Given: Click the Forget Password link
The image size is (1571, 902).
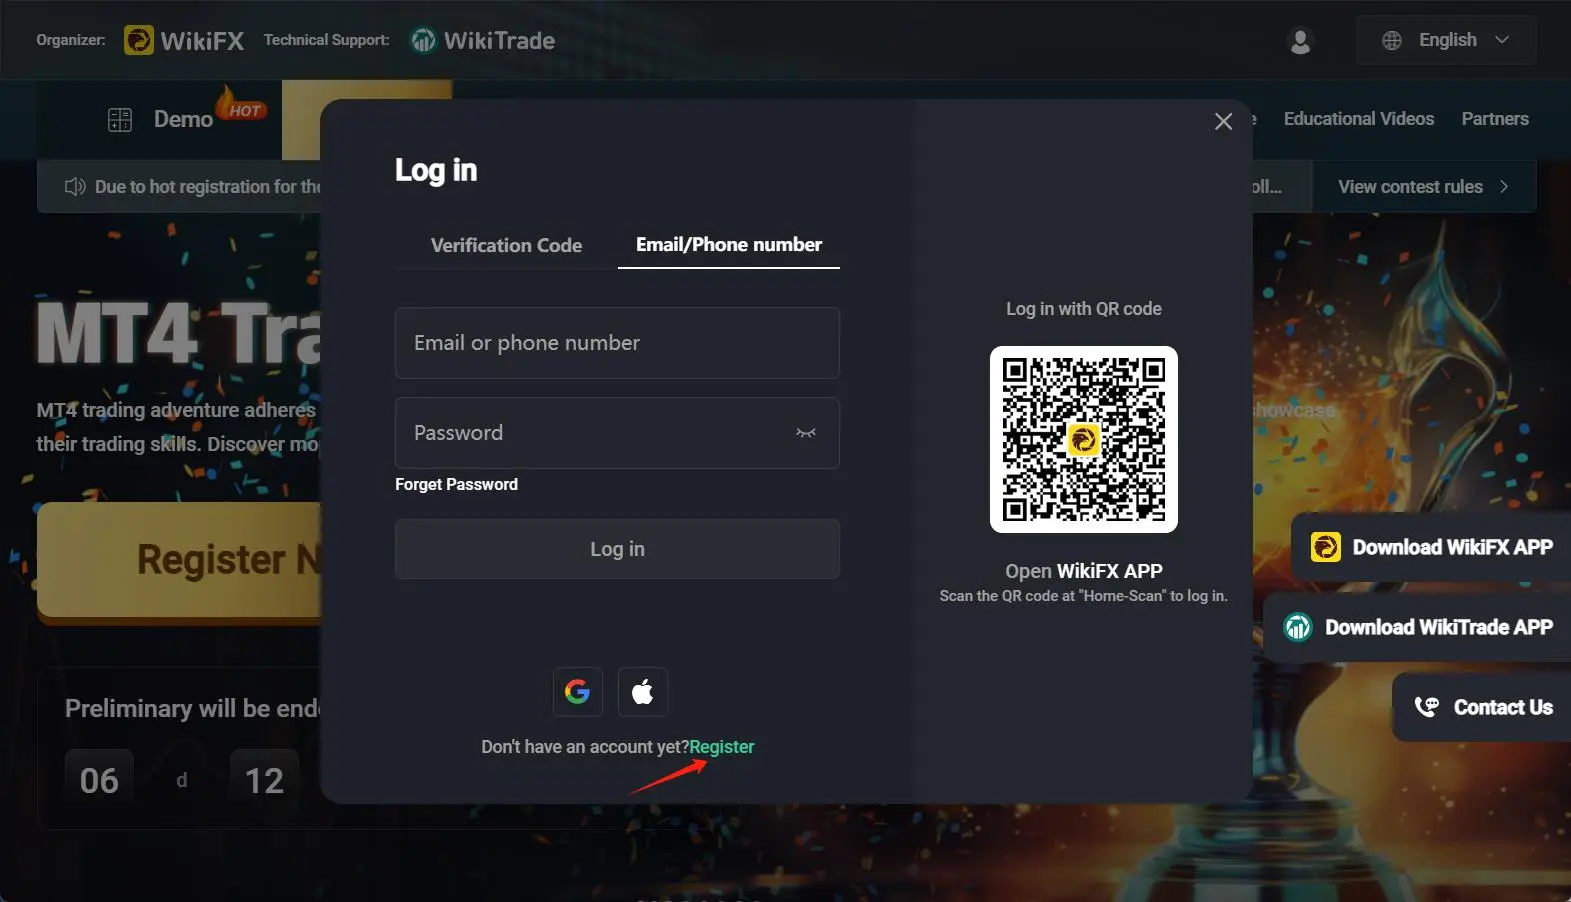Looking at the screenshot, I should coord(456,484).
